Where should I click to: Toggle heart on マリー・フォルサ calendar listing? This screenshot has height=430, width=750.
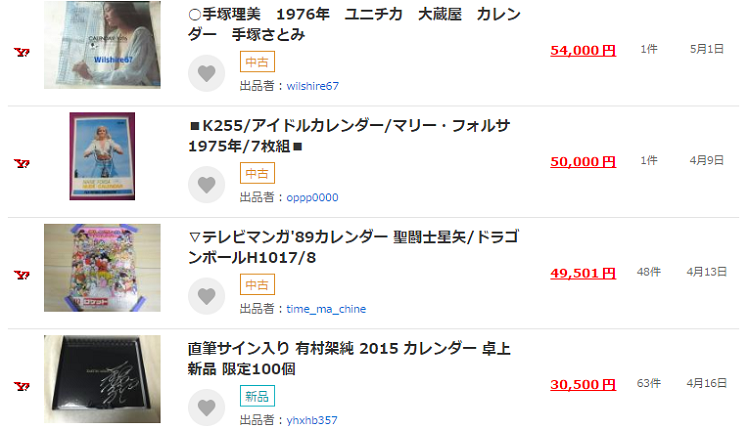(206, 184)
